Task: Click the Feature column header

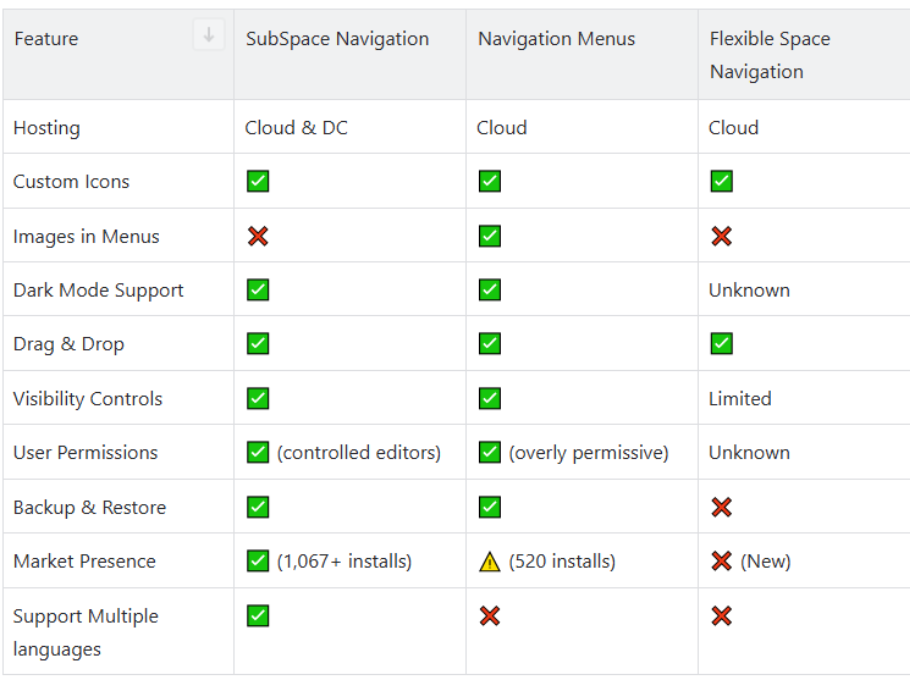Action: 118,55
